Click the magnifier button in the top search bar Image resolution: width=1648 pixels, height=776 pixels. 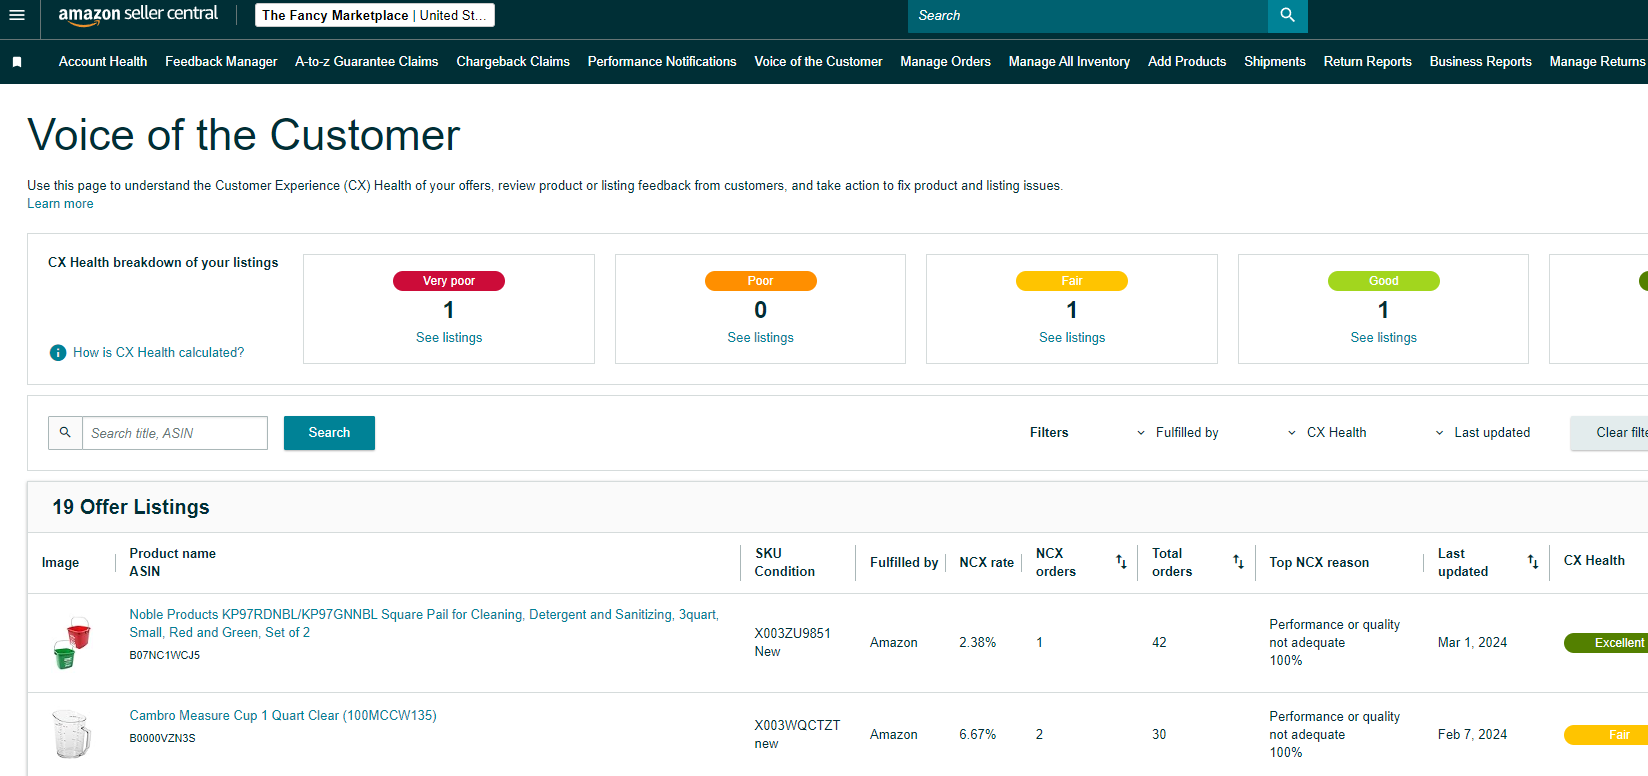tap(1287, 16)
